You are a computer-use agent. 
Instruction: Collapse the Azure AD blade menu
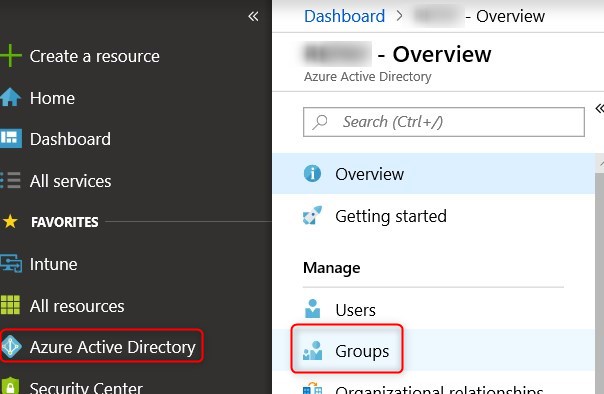tap(599, 108)
